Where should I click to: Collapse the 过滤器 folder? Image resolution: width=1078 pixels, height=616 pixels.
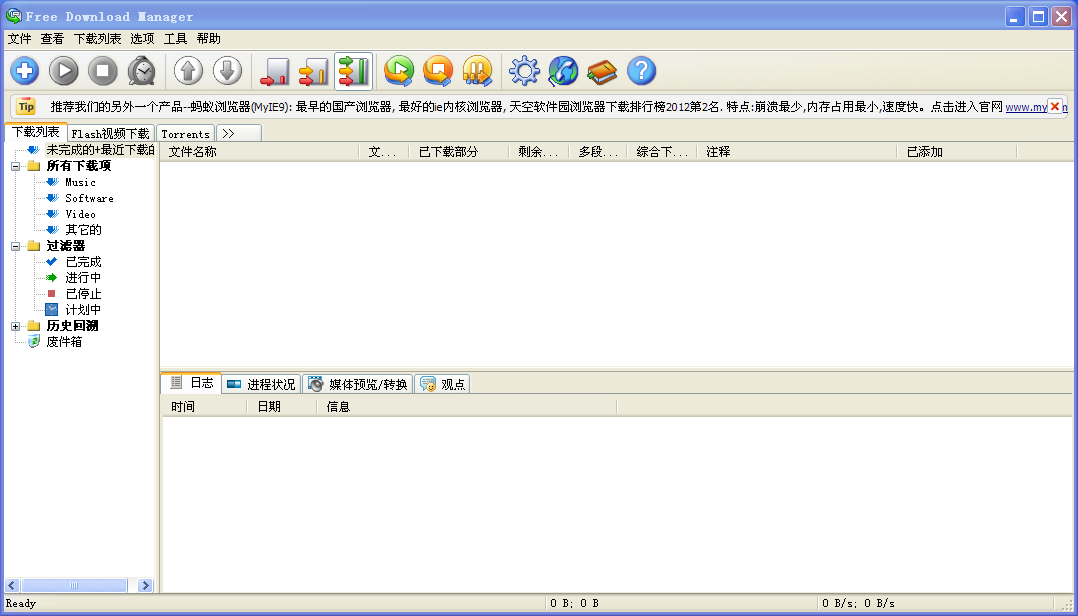(15, 245)
